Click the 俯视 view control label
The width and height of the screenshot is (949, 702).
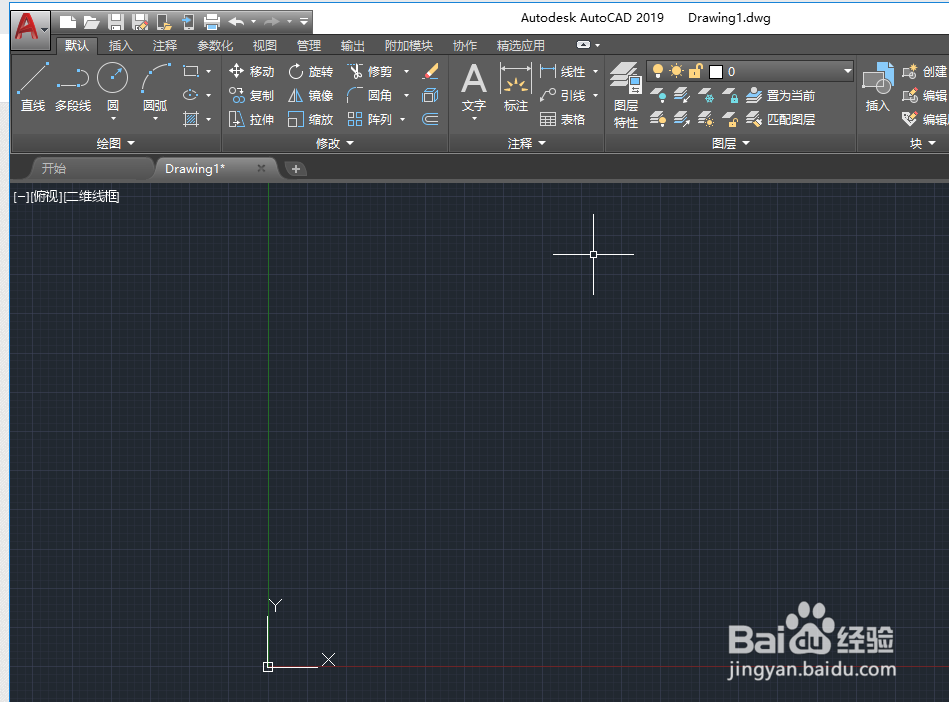coord(47,197)
